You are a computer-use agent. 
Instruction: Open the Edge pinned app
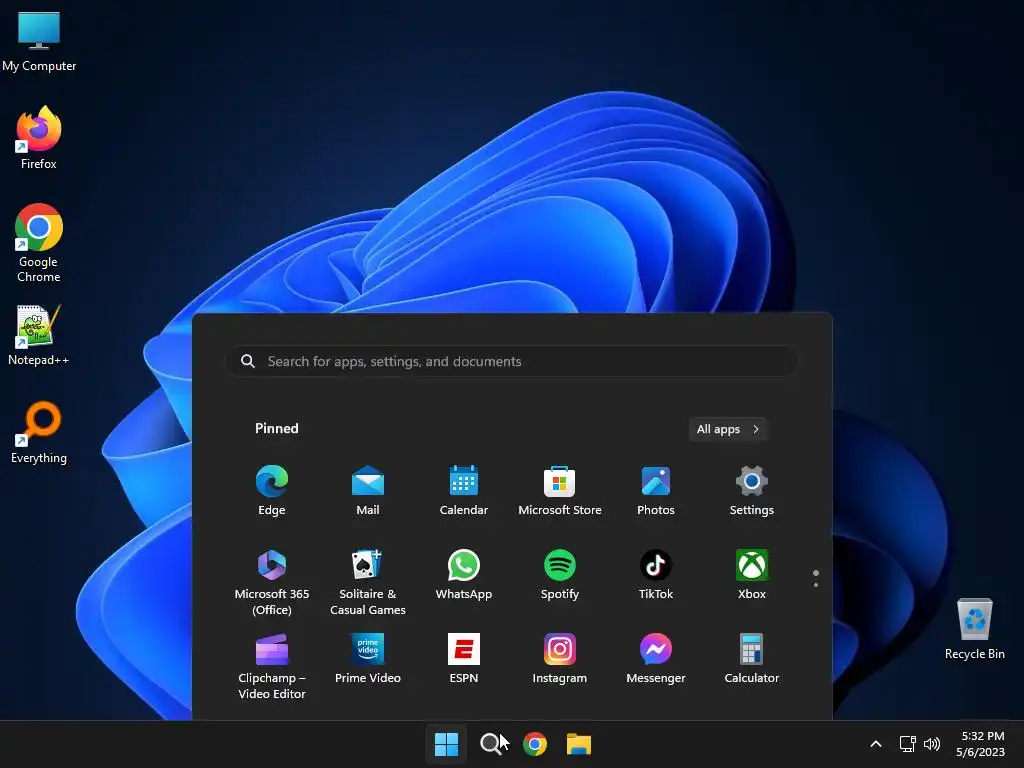(x=272, y=491)
